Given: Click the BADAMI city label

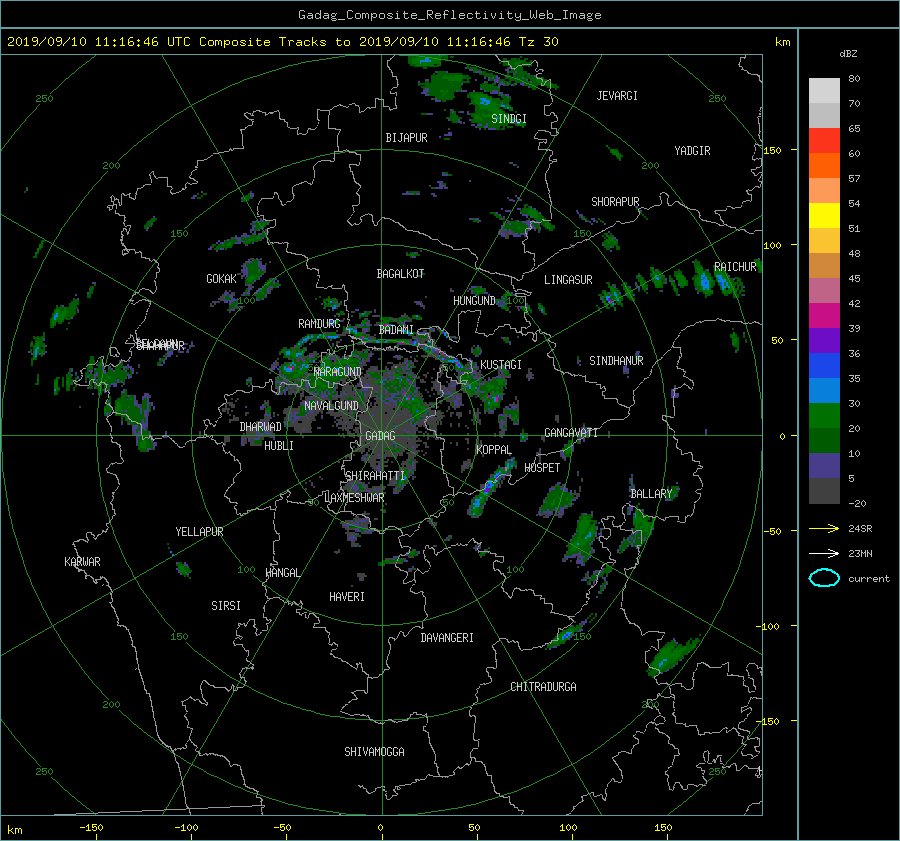Looking at the screenshot, I should click(x=396, y=330).
